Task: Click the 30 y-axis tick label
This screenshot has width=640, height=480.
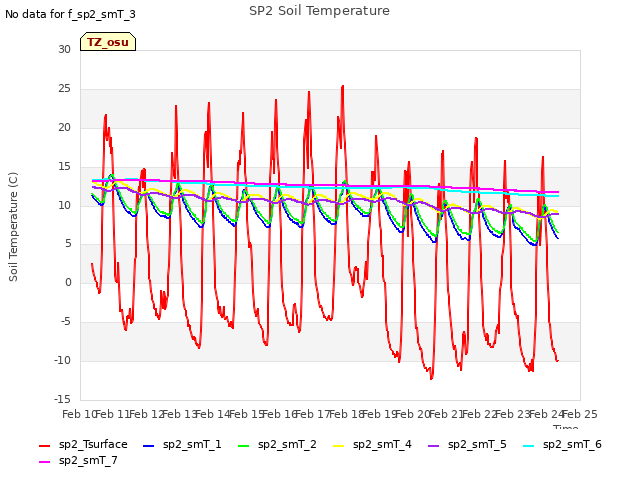Action: 64,49
